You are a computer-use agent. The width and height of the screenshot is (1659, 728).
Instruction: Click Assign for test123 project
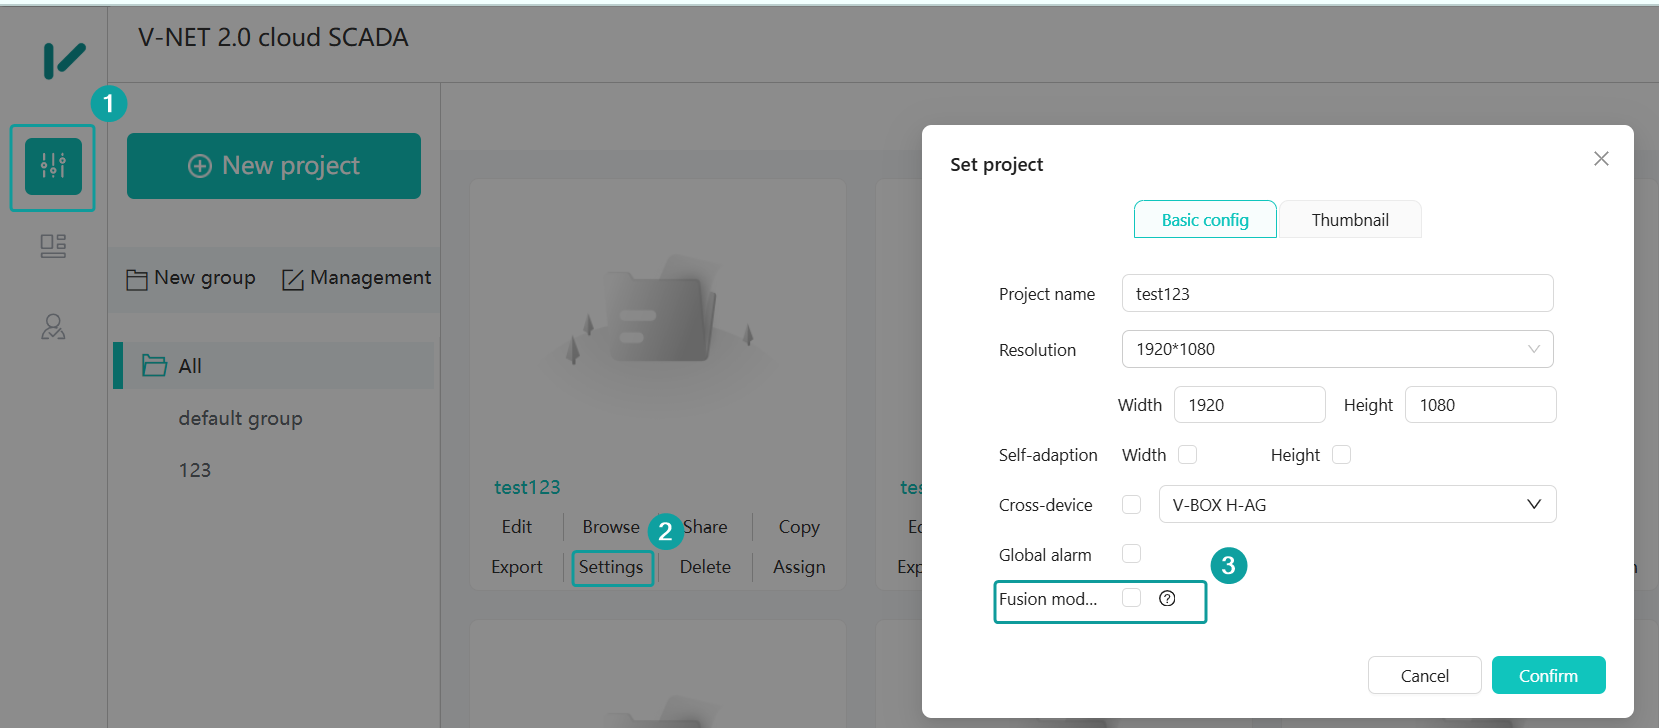point(799,567)
